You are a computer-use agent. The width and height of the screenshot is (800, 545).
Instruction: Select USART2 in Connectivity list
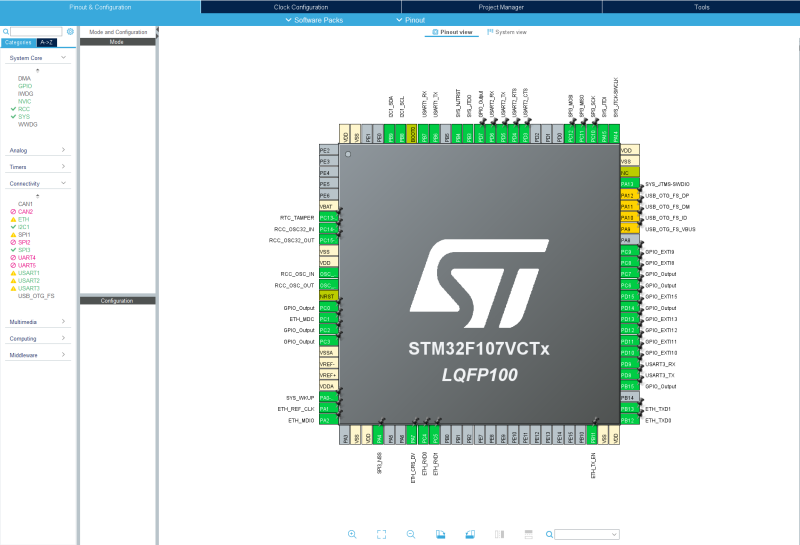(29, 281)
